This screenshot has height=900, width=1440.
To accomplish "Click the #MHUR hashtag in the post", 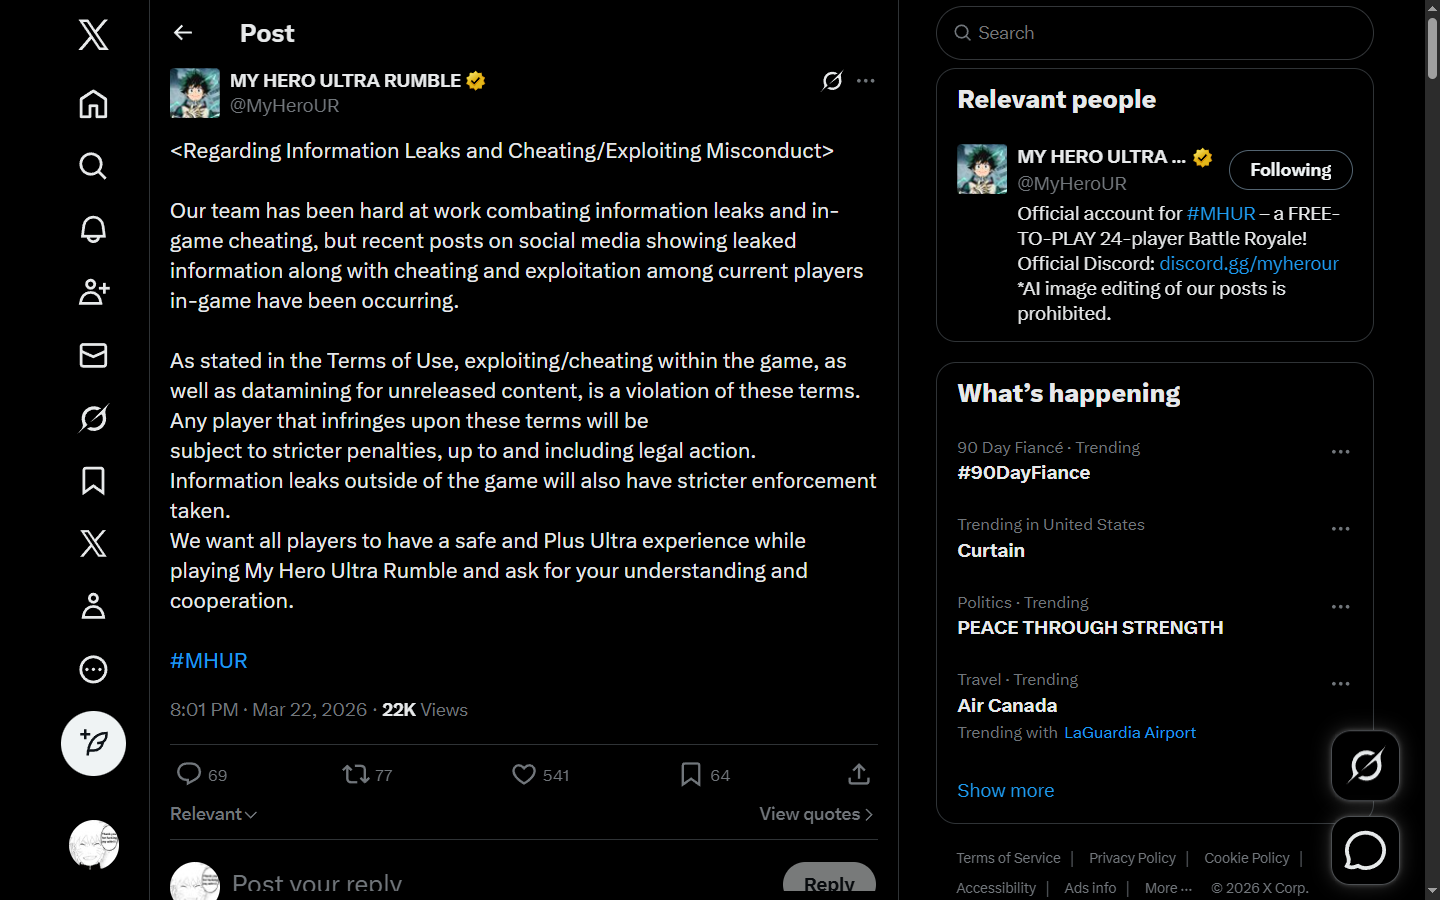I will [209, 661].
